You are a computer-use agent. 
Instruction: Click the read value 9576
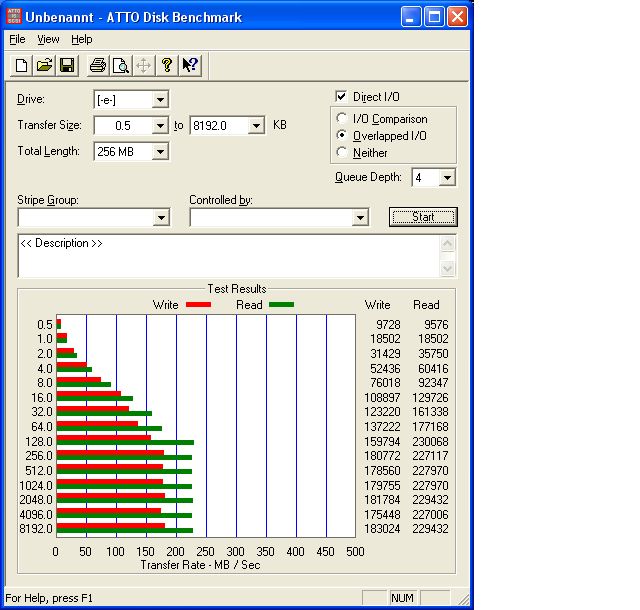click(x=436, y=325)
